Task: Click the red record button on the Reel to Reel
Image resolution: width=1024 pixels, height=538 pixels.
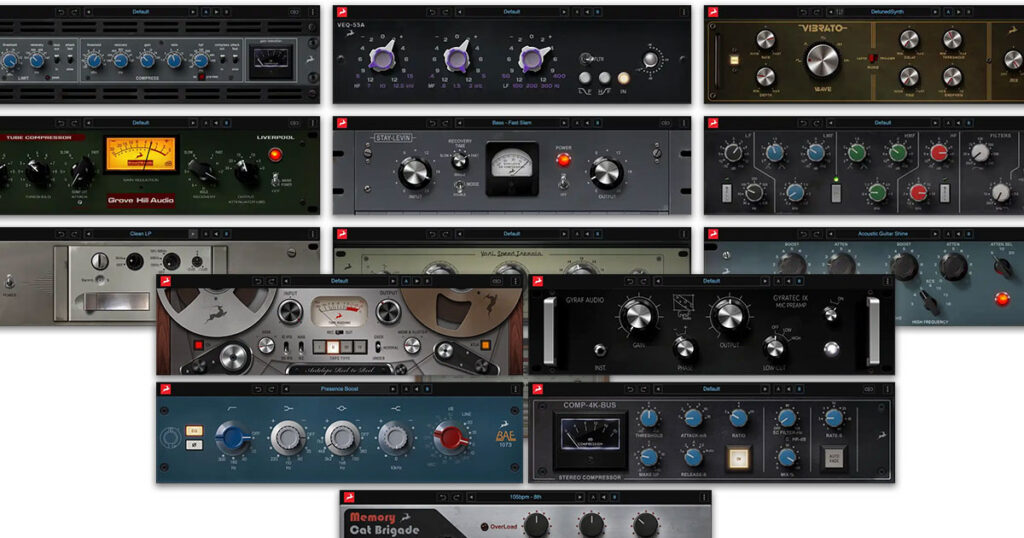Action: pos(199,345)
